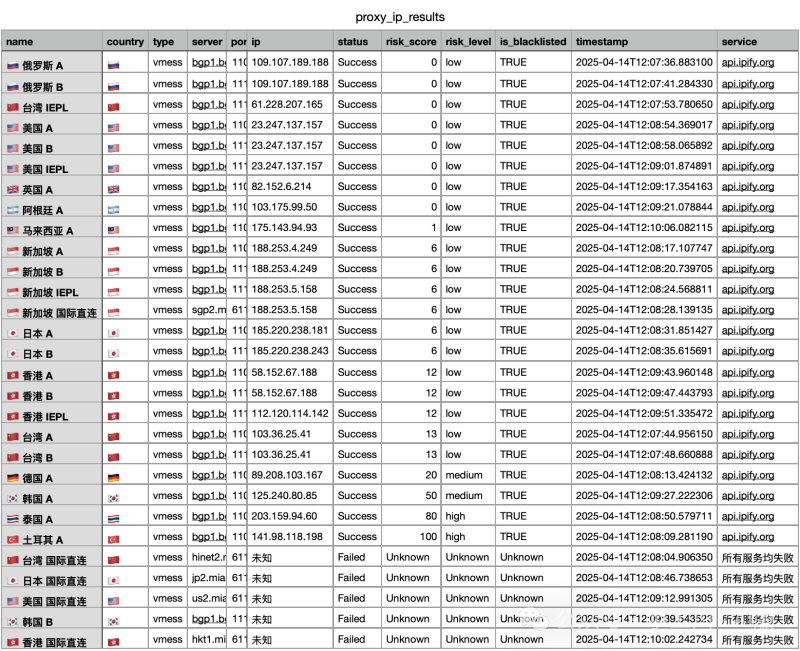Click the Malaysia flag in 马来西亚 A country cell

click(x=113, y=230)
